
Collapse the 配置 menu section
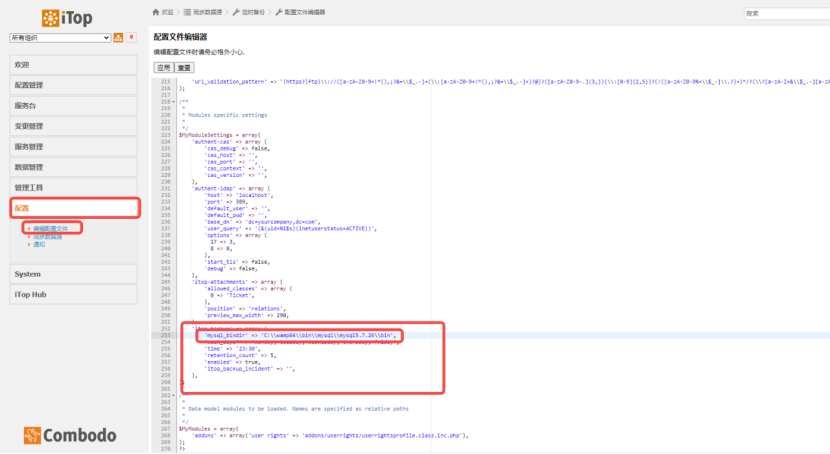[75, 208]
